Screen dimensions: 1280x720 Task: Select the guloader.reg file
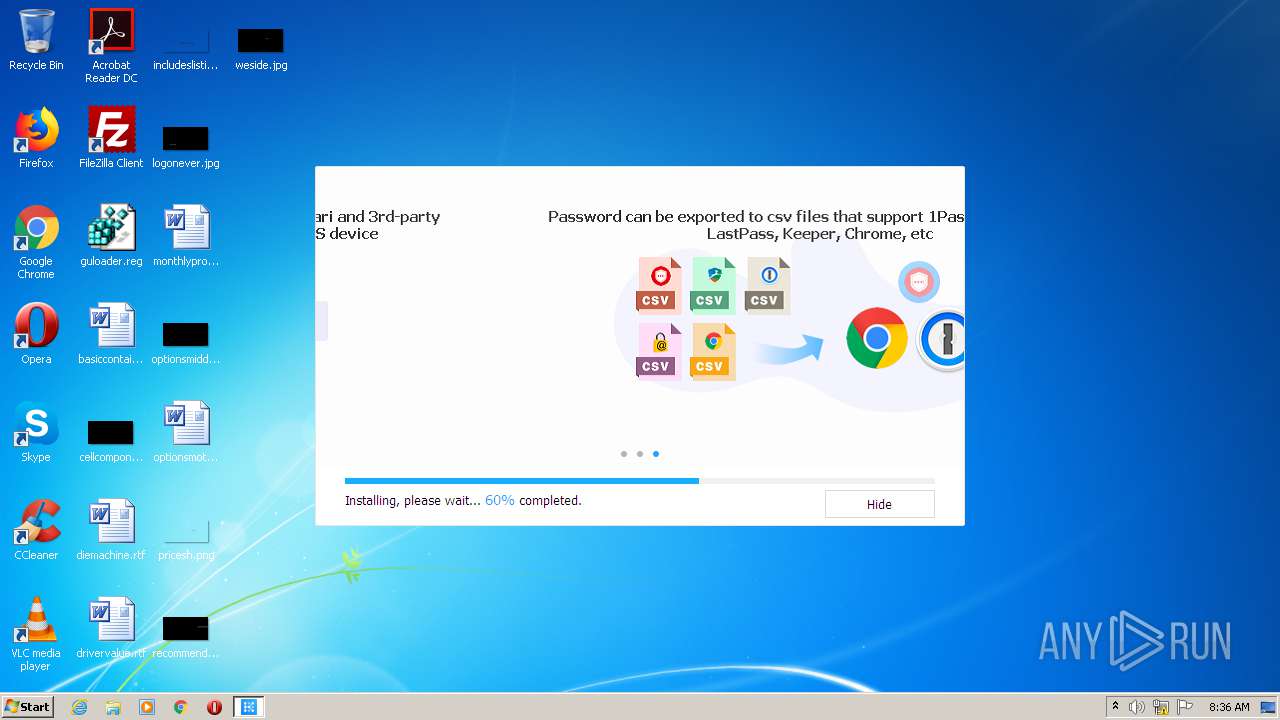tap(111, 236)
